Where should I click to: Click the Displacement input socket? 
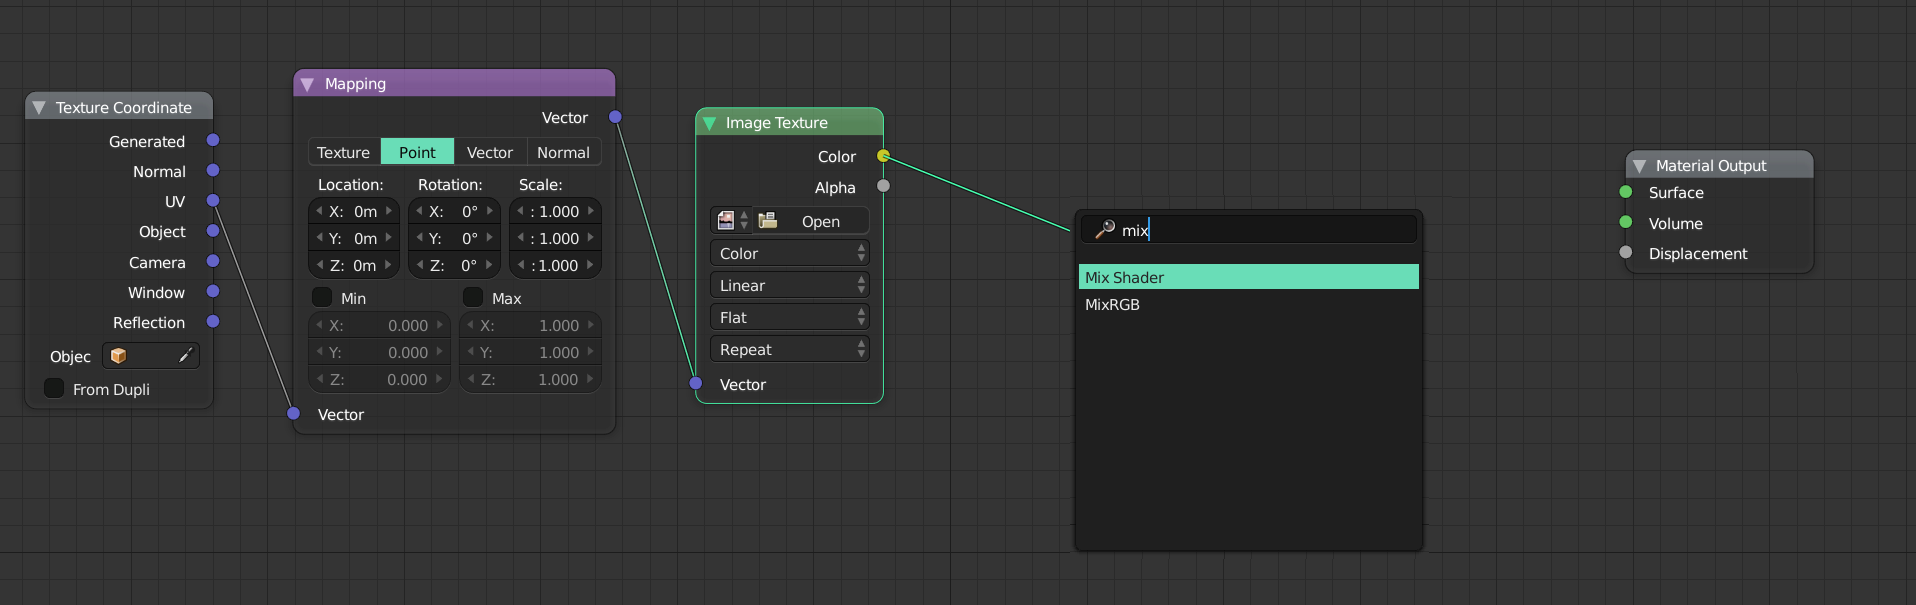(1626, 252)
